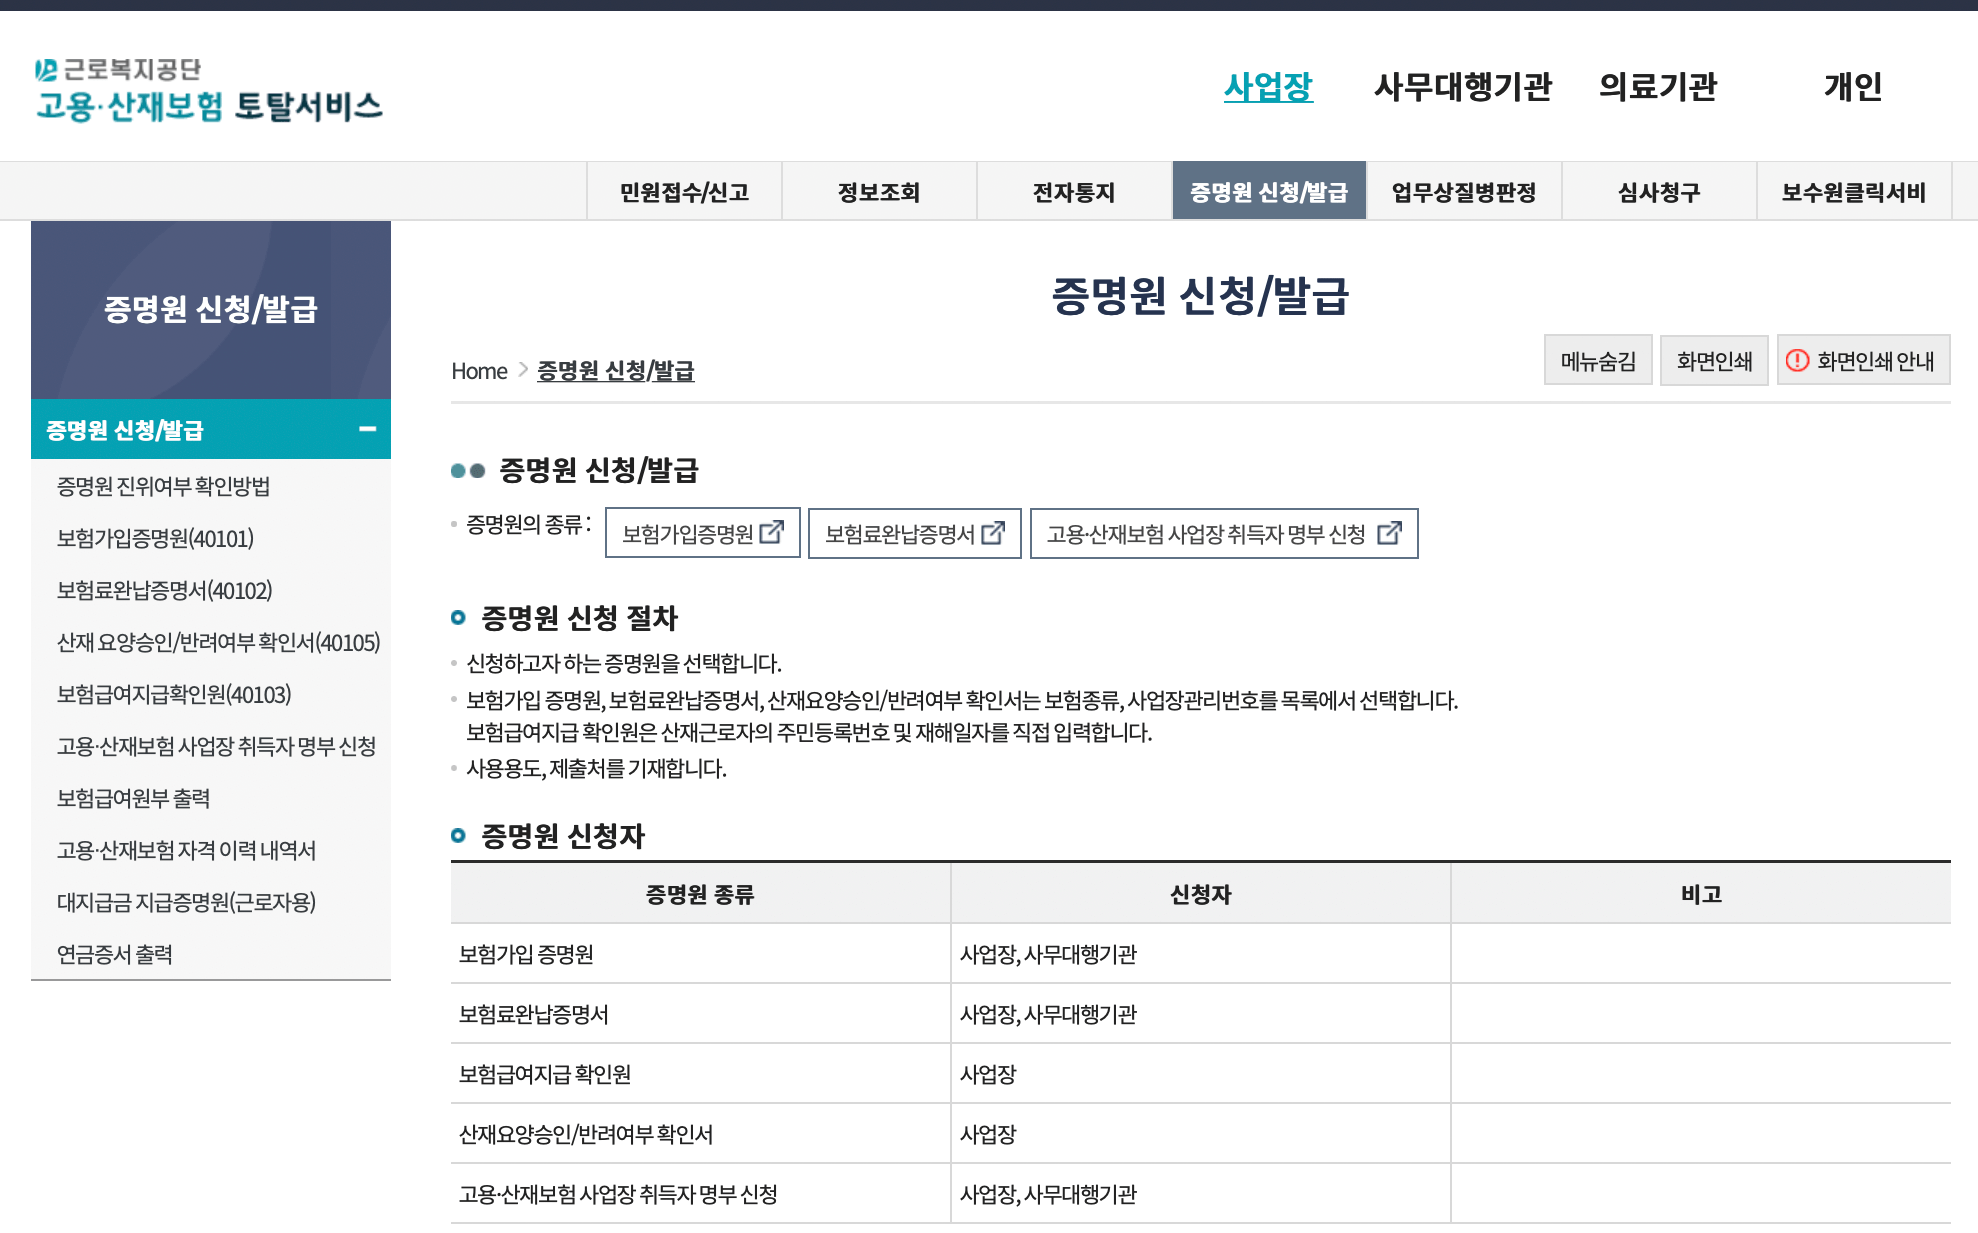This screenshot has height=1233, width=1978.
Task: Open 심사청구 from the top menu bar
Action: (1659, 190)
